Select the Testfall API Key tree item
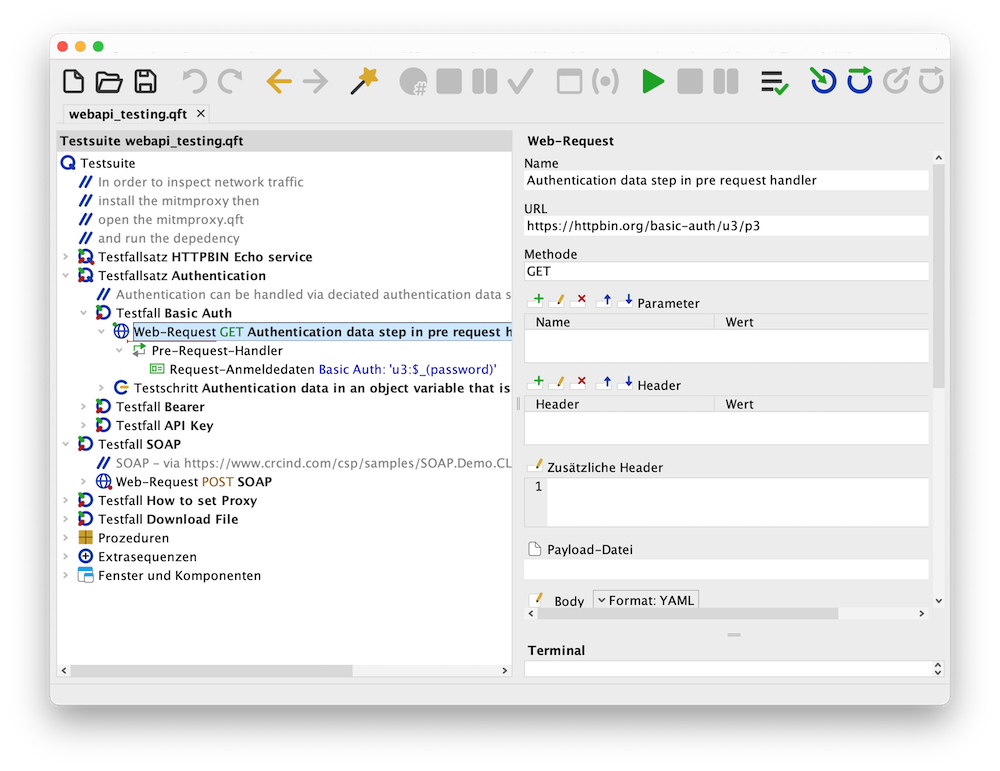 [164, 426]
